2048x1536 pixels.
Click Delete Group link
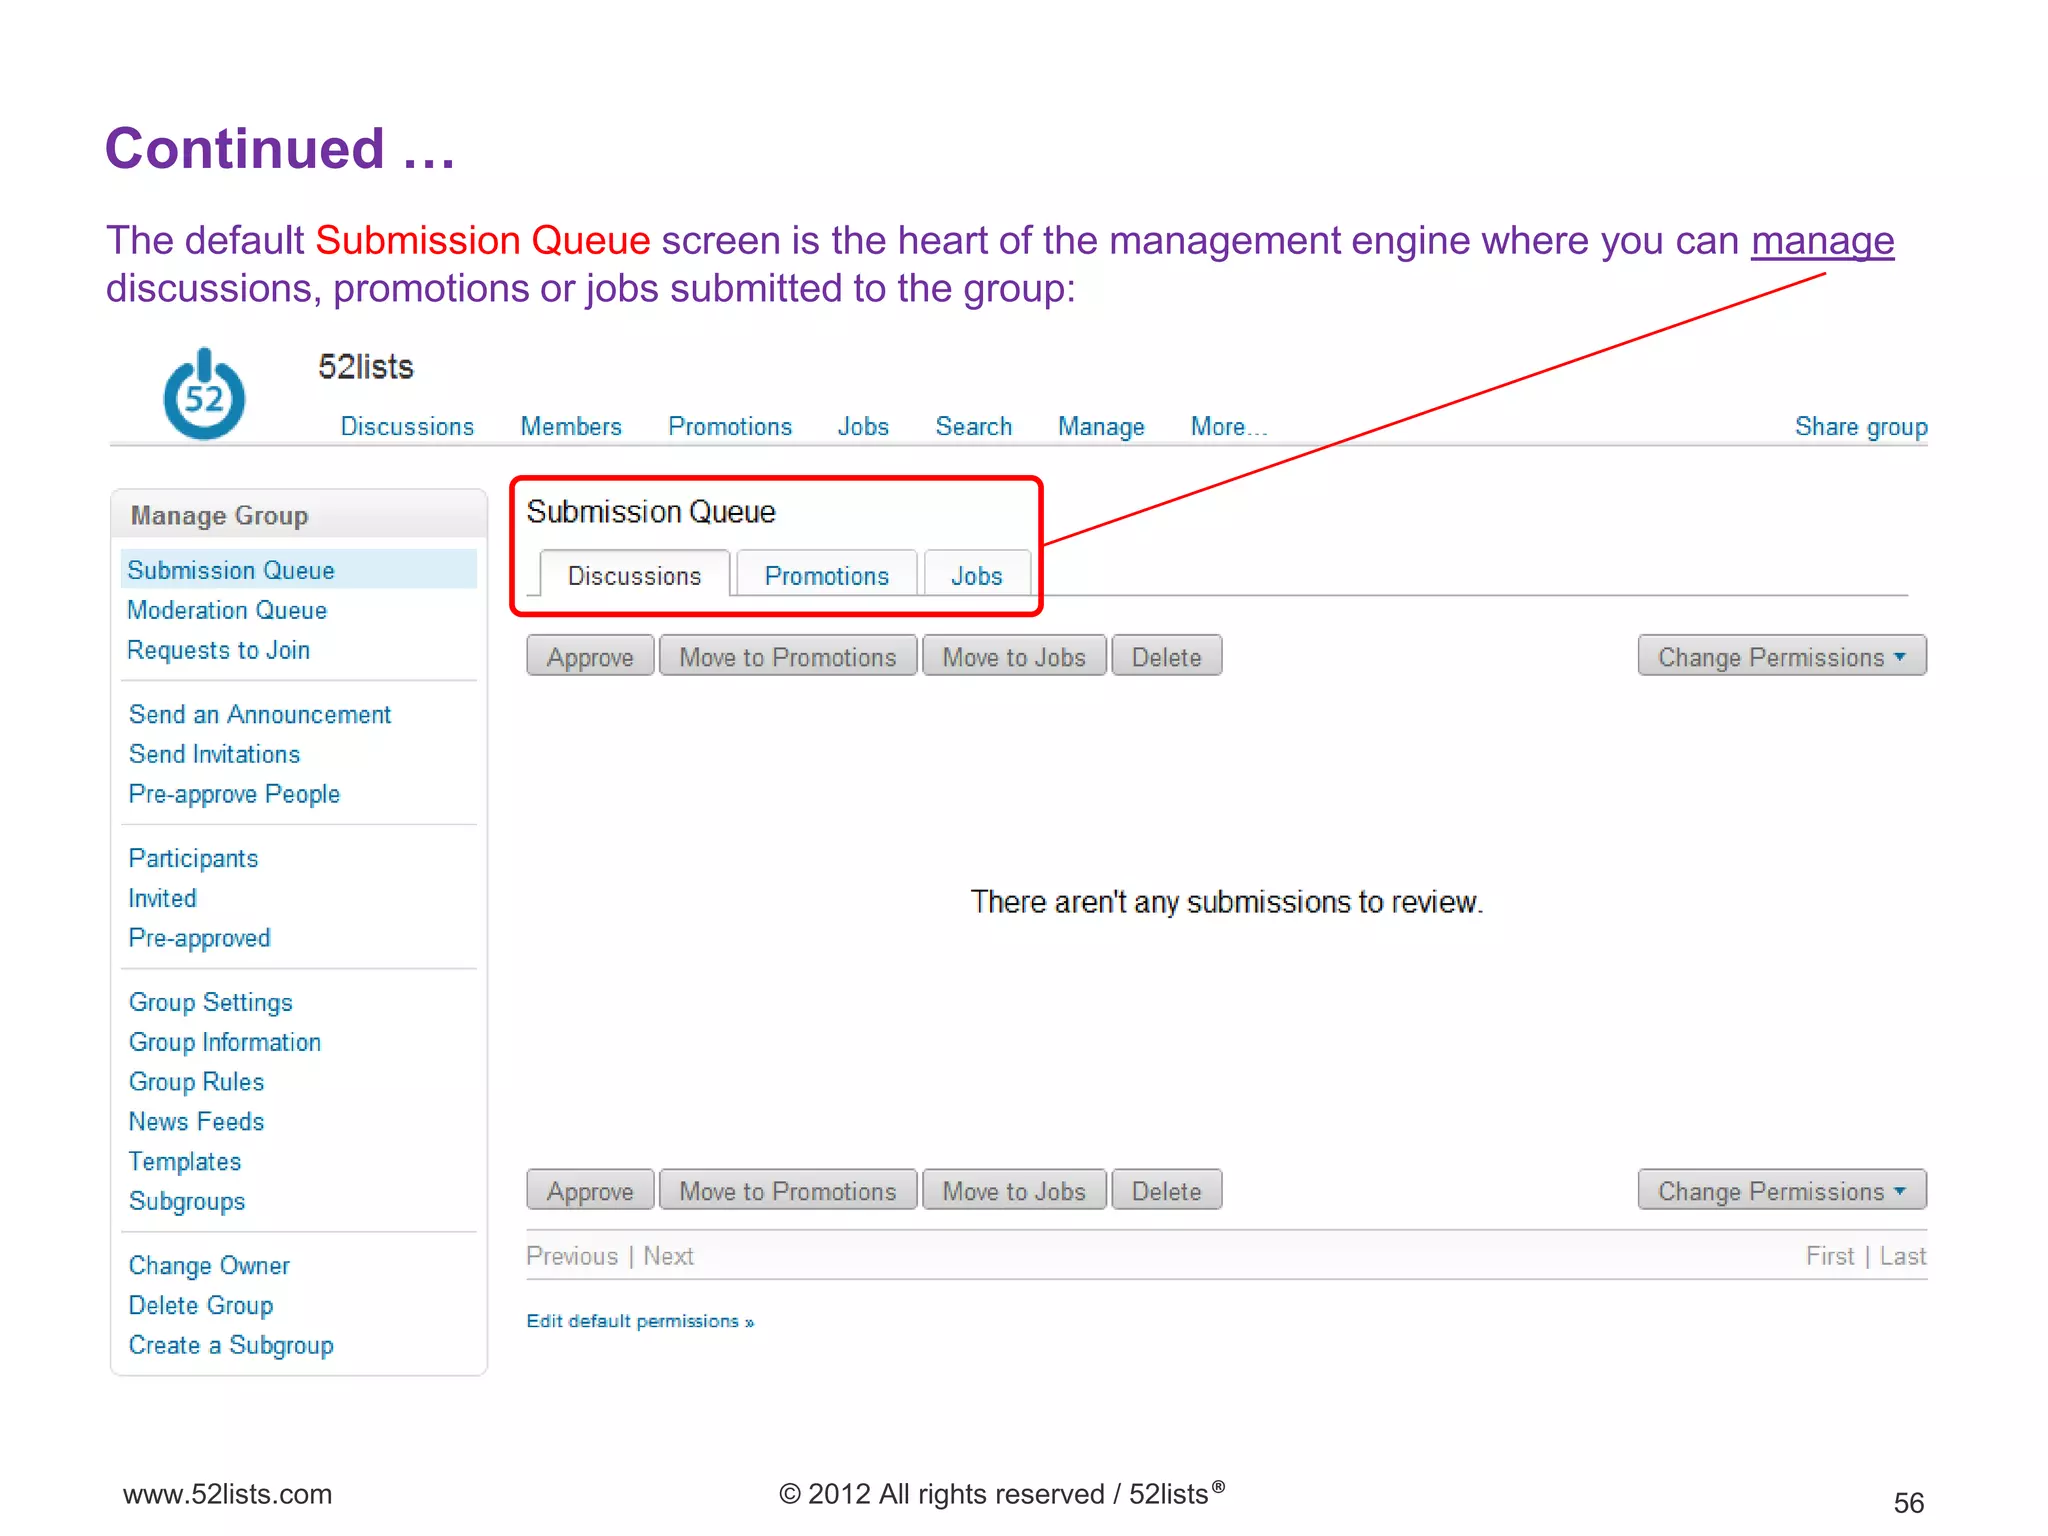pos(201,1305)
